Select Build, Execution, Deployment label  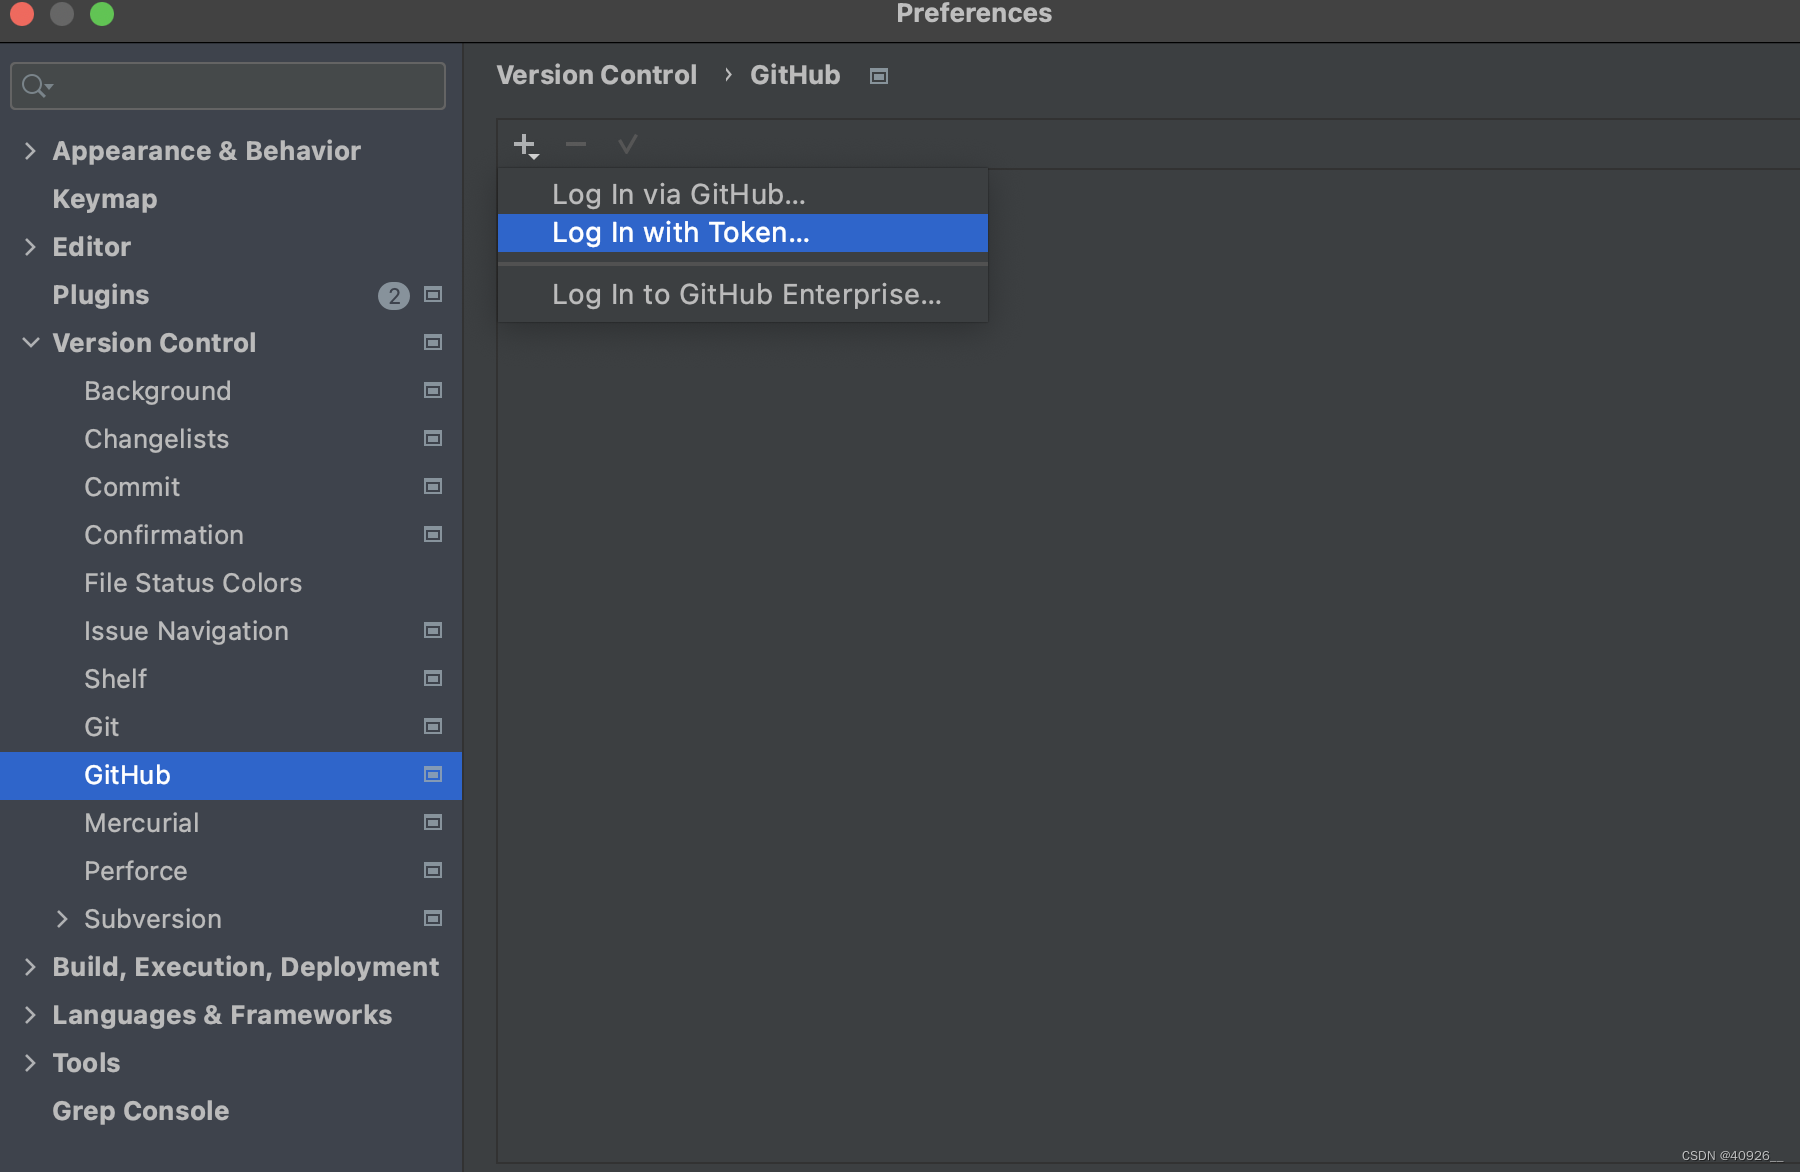(246, 967)
